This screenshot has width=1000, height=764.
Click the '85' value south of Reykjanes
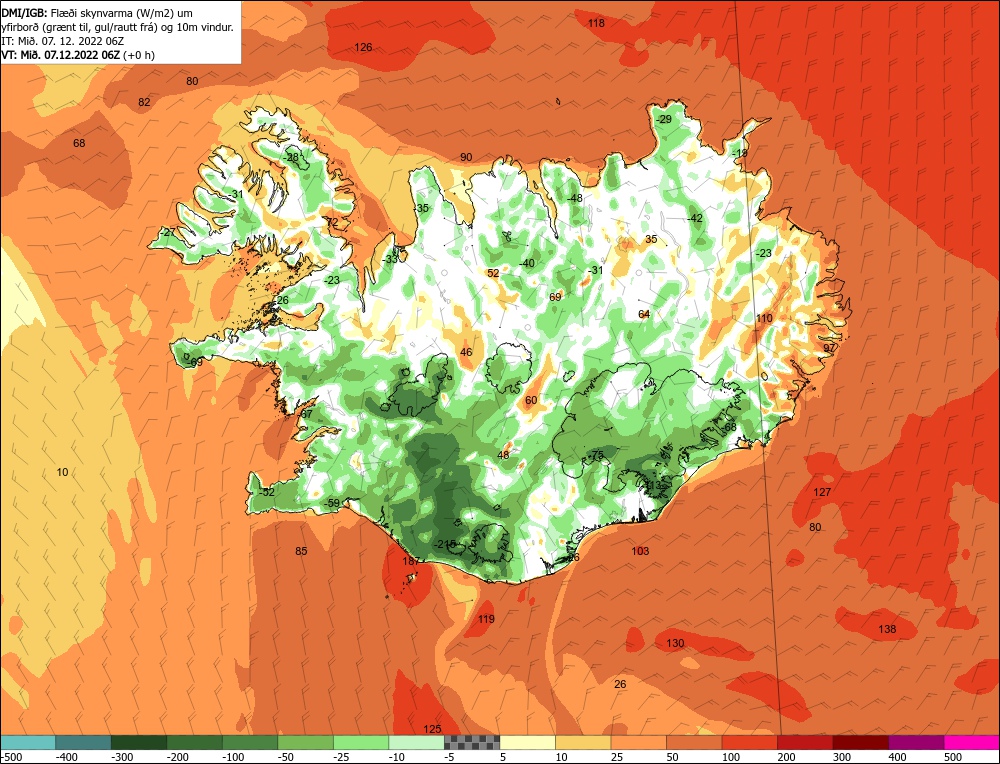[301, 551]
